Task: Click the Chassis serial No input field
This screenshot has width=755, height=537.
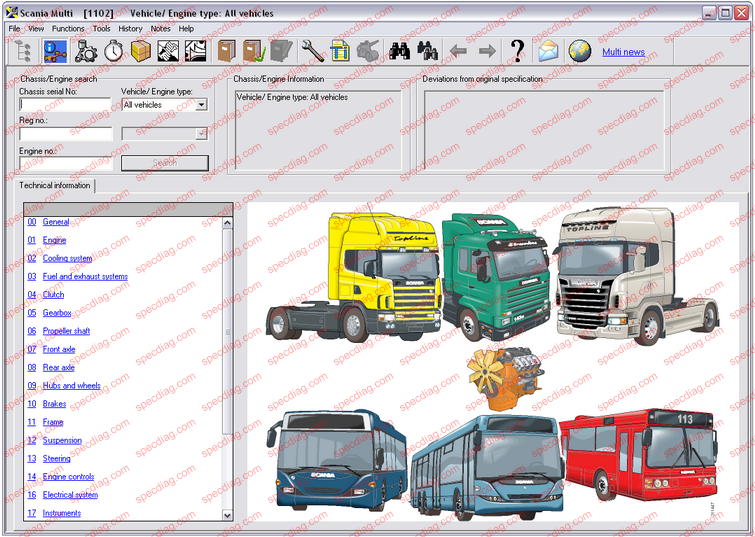Action: tap(65, 104)
